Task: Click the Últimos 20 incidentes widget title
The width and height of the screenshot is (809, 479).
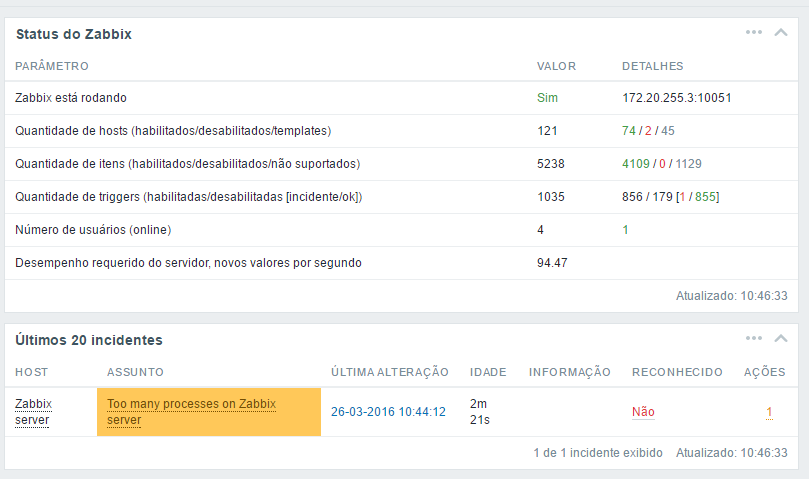Action: [89, 340]
